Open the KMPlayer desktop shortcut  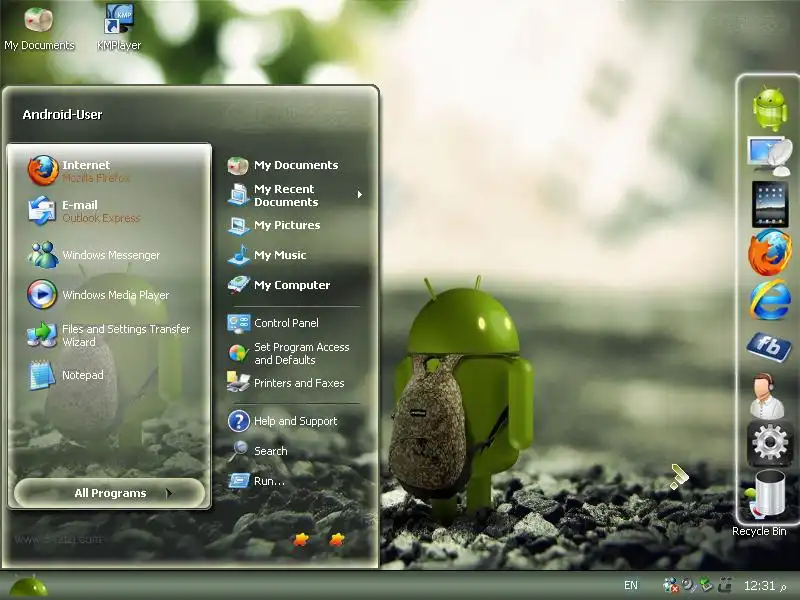119,28
